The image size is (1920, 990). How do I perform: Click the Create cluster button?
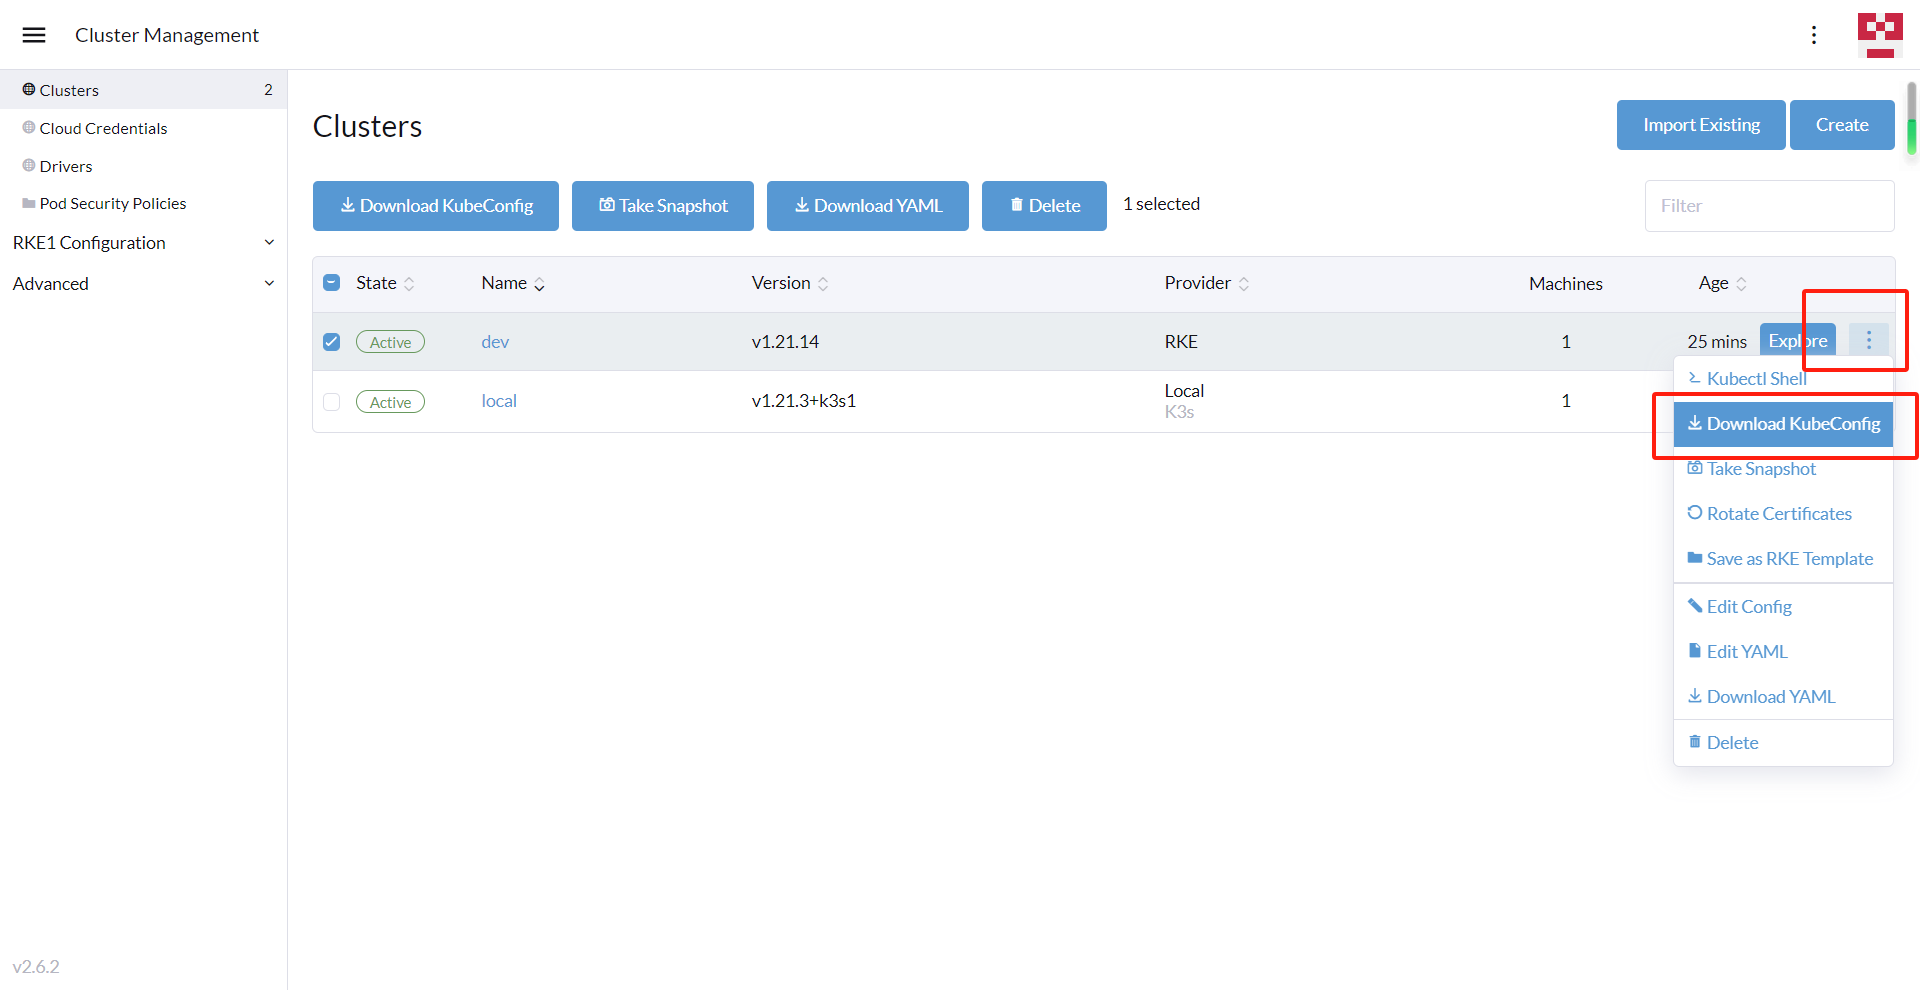pos(1842,125)
